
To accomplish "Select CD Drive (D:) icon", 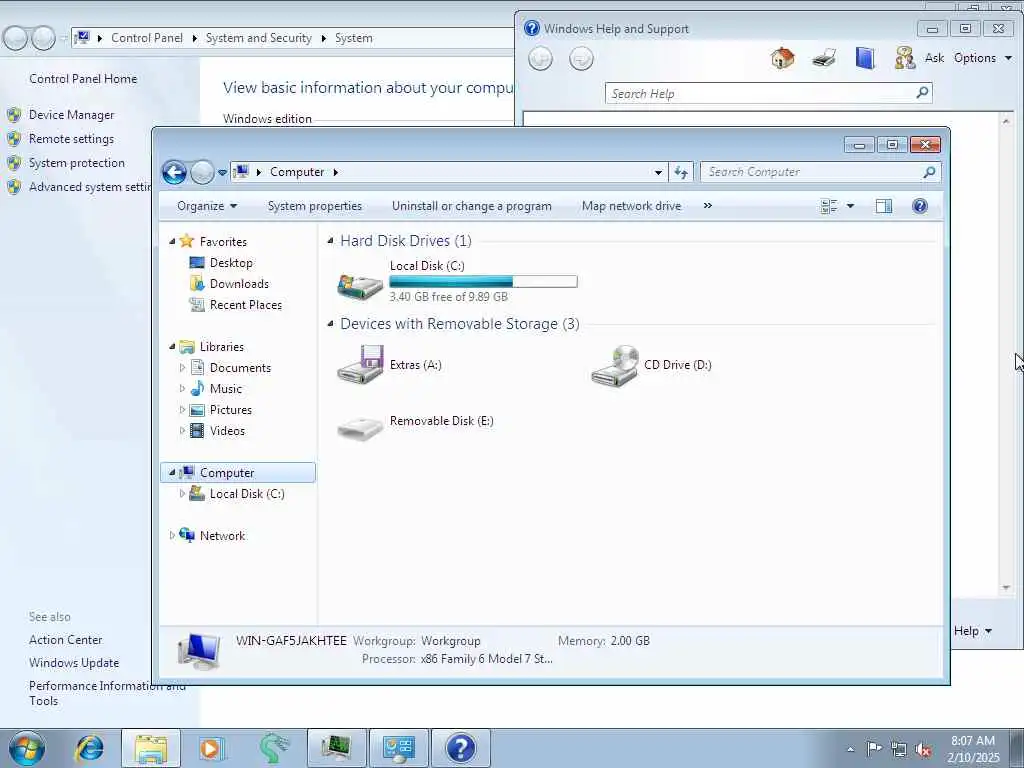I will point(615,366).
